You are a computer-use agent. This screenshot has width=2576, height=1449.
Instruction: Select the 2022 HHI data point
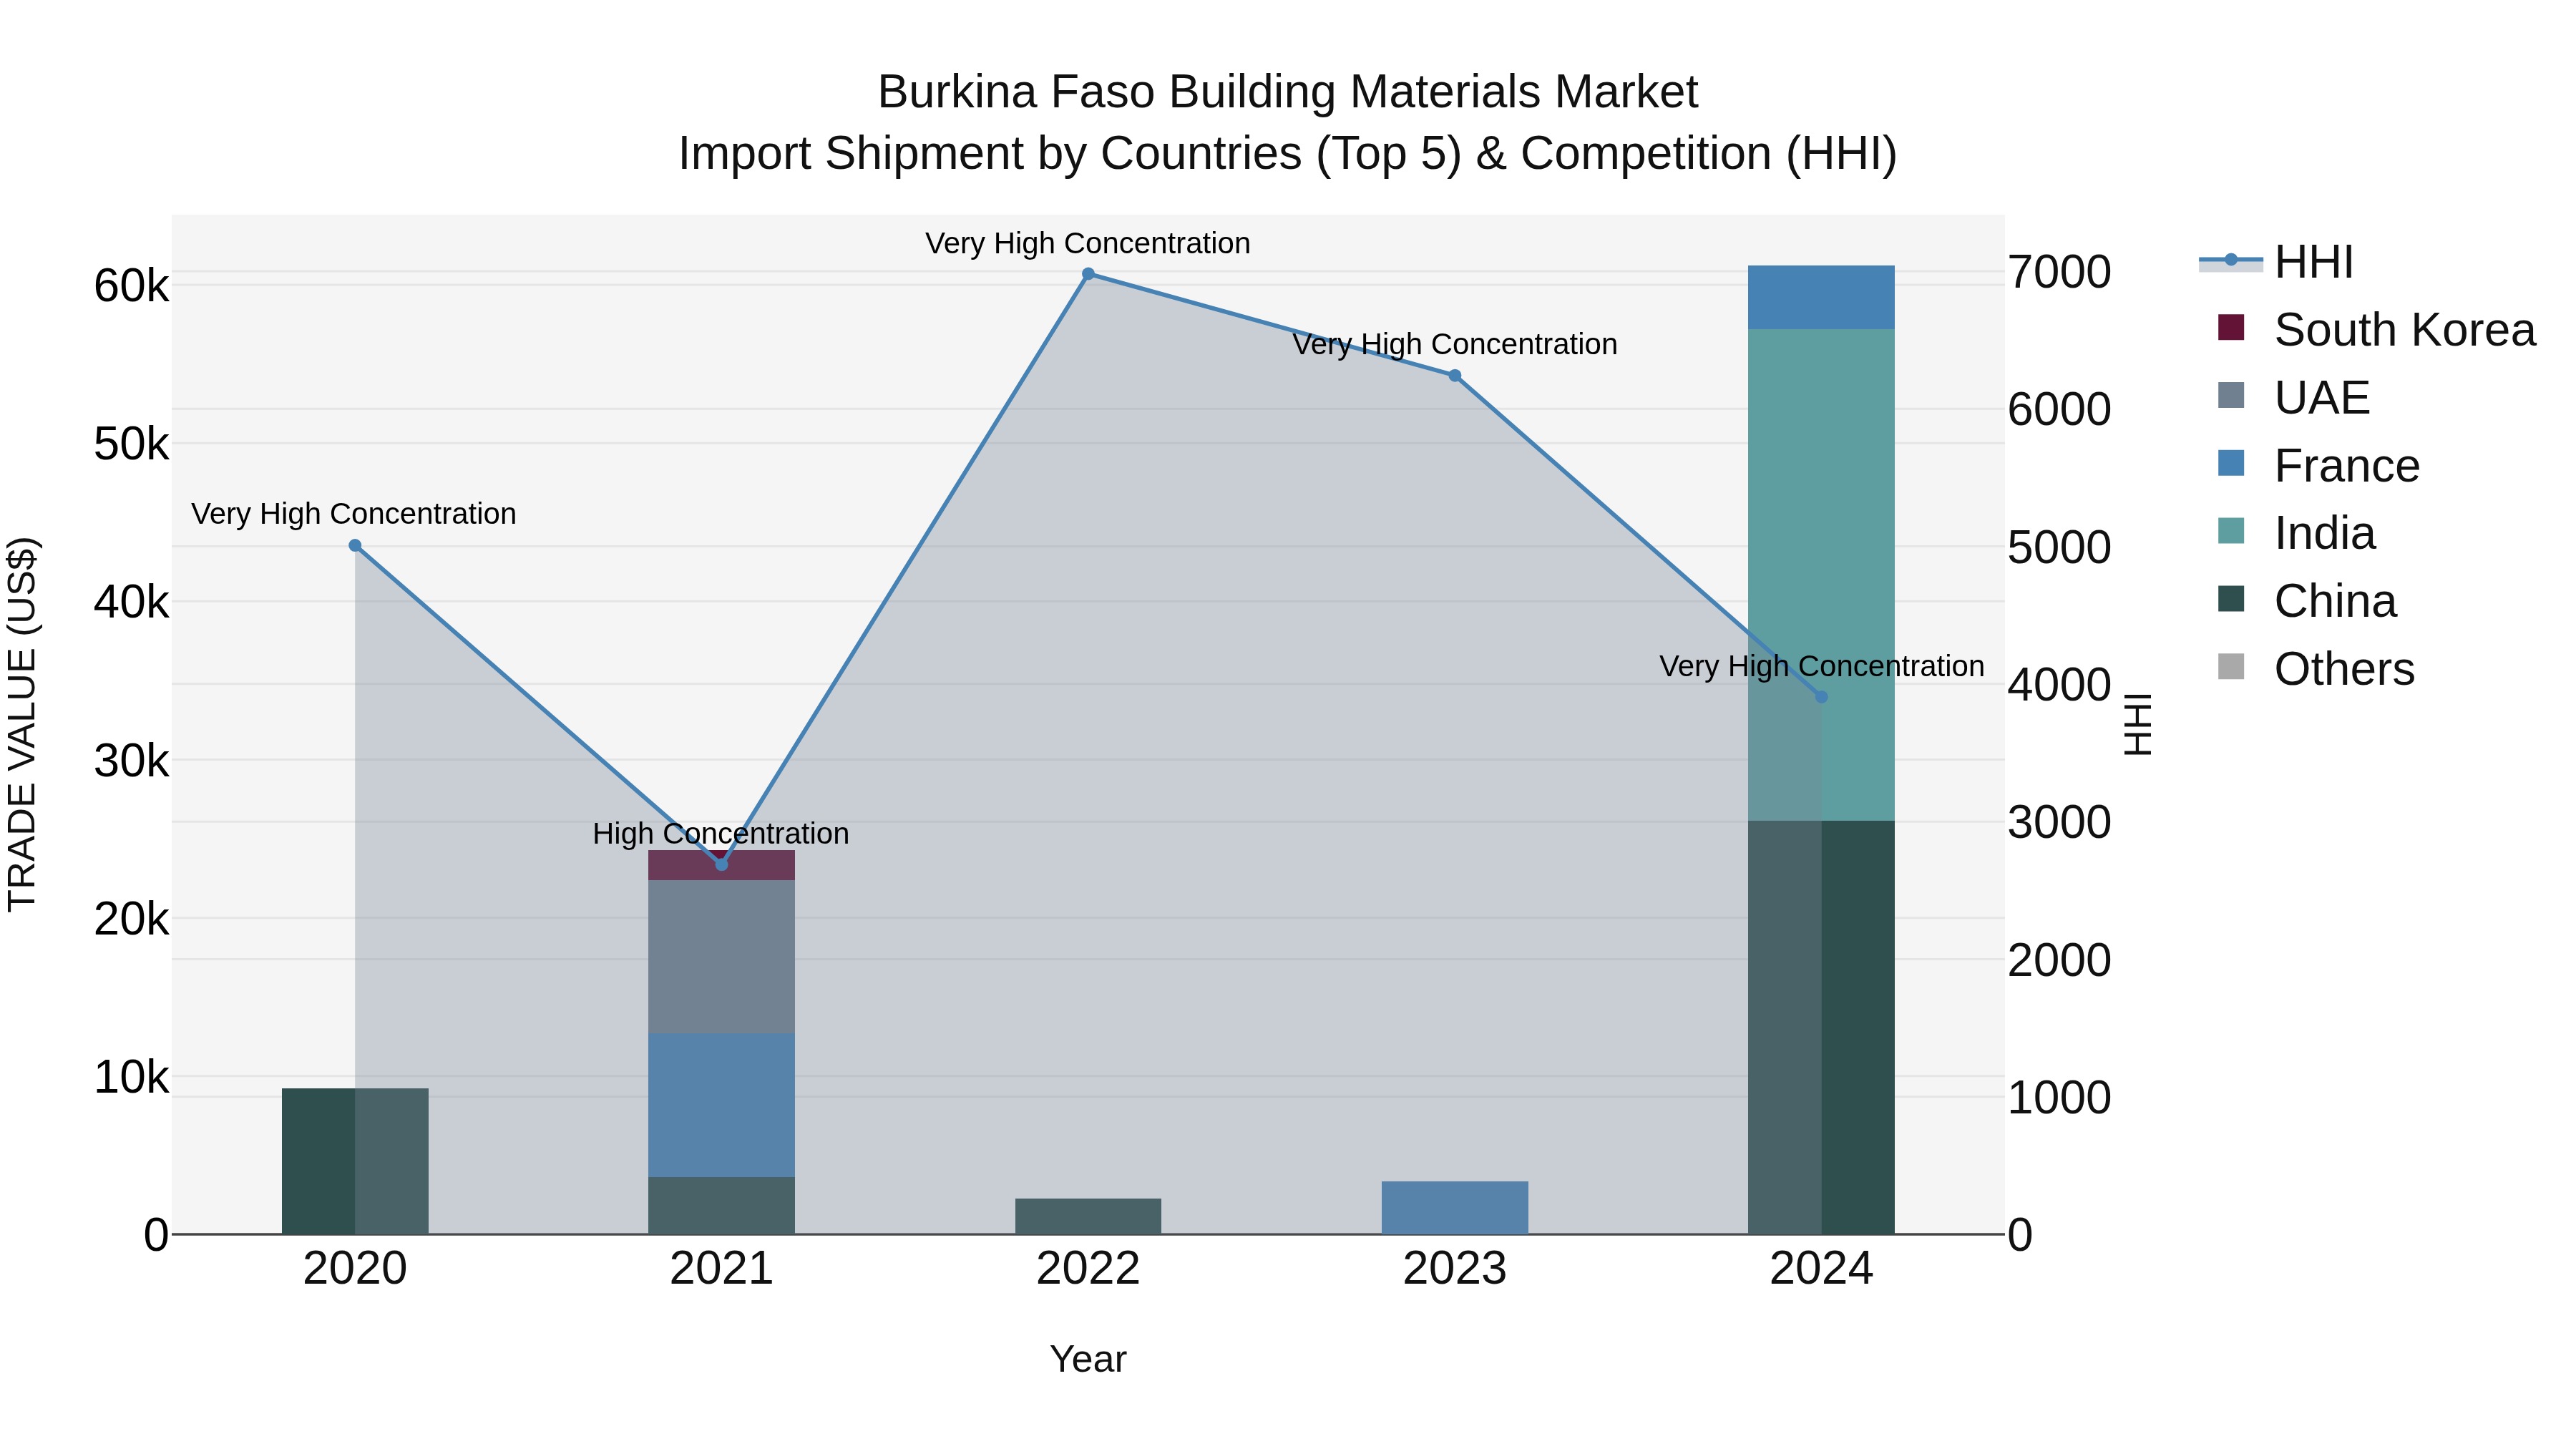click(x=1088, y=273)
